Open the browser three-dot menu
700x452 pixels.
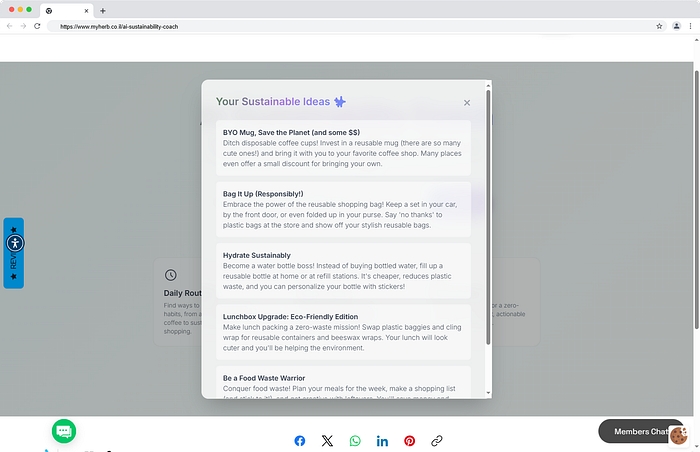pyautogui.click(x=690, y=26)
